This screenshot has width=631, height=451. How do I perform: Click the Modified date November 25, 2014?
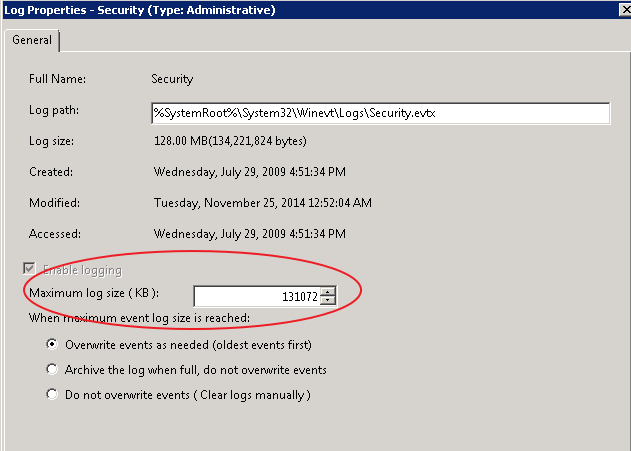click(x=262, y=203)
